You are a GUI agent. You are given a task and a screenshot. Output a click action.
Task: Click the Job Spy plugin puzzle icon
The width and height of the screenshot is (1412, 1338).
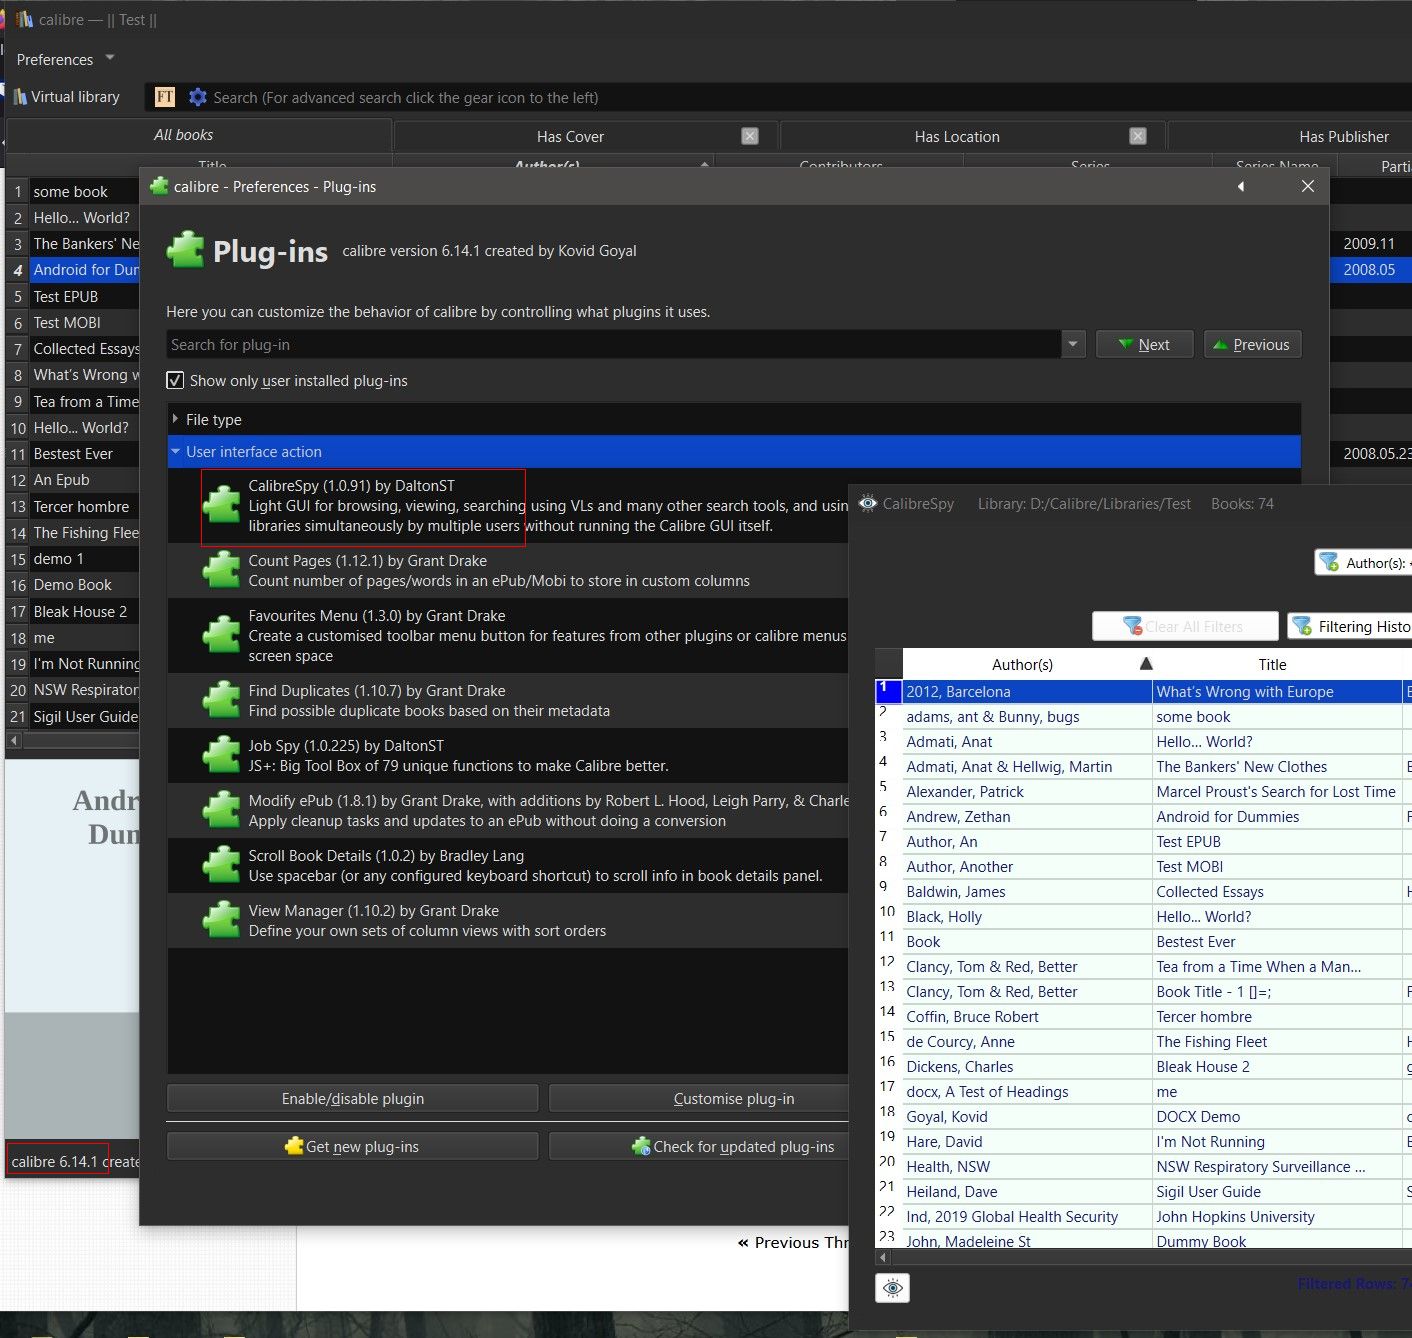coord(221,756)
